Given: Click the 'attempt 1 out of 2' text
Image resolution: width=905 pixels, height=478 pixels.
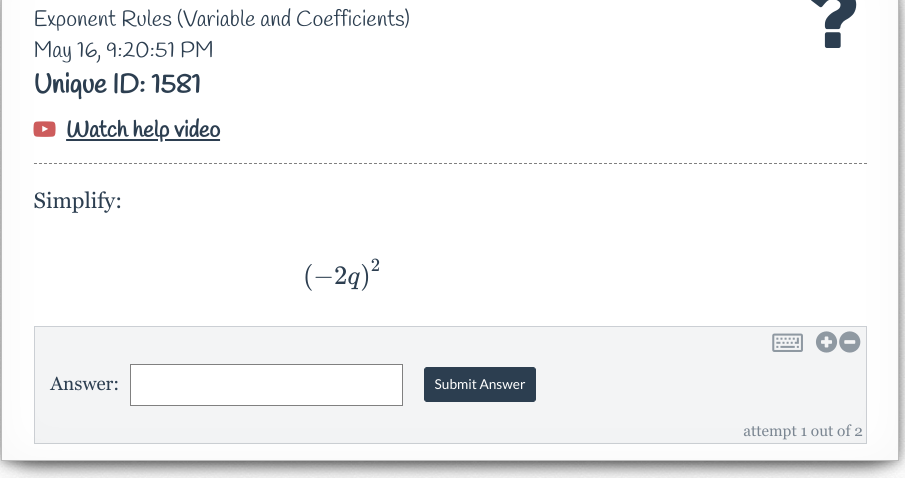Looking at the screenshot, I should pos(802,431).
